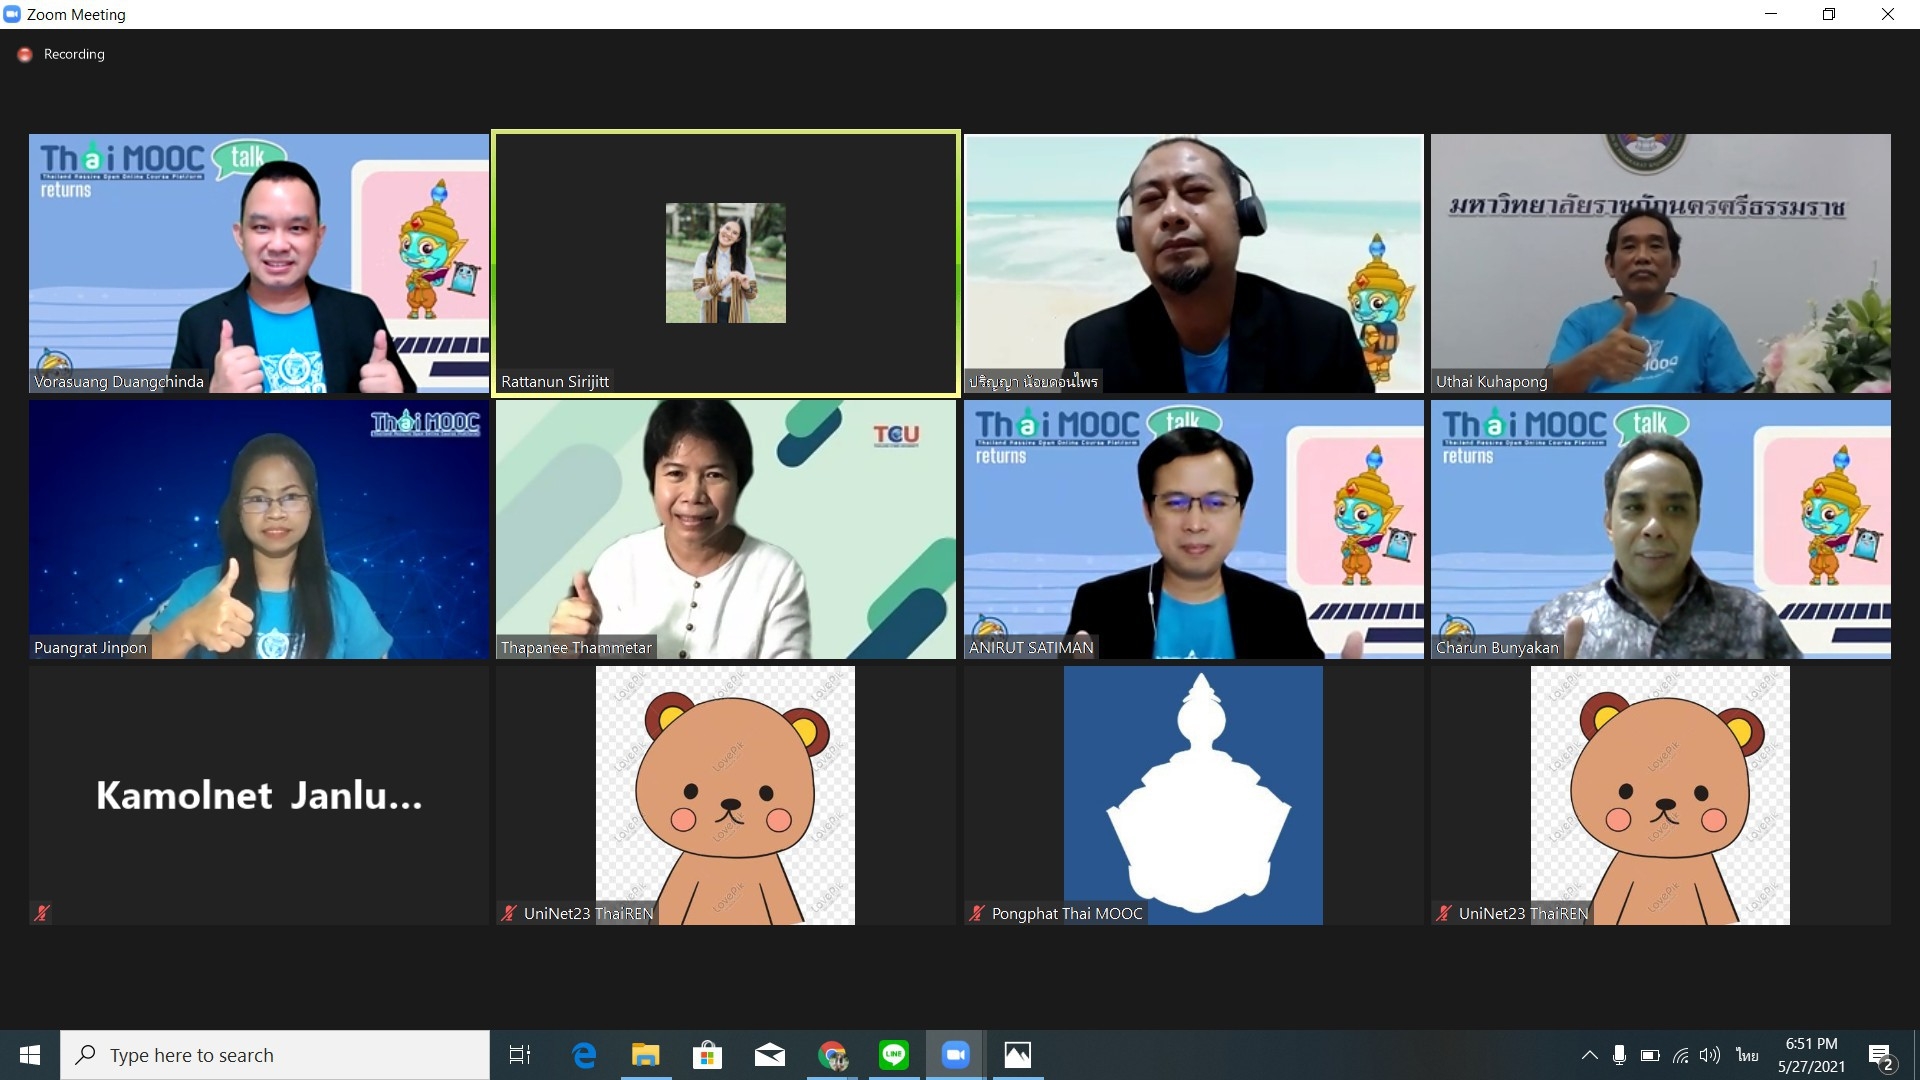Open Task View from the taskbar

pos(520,1055)
